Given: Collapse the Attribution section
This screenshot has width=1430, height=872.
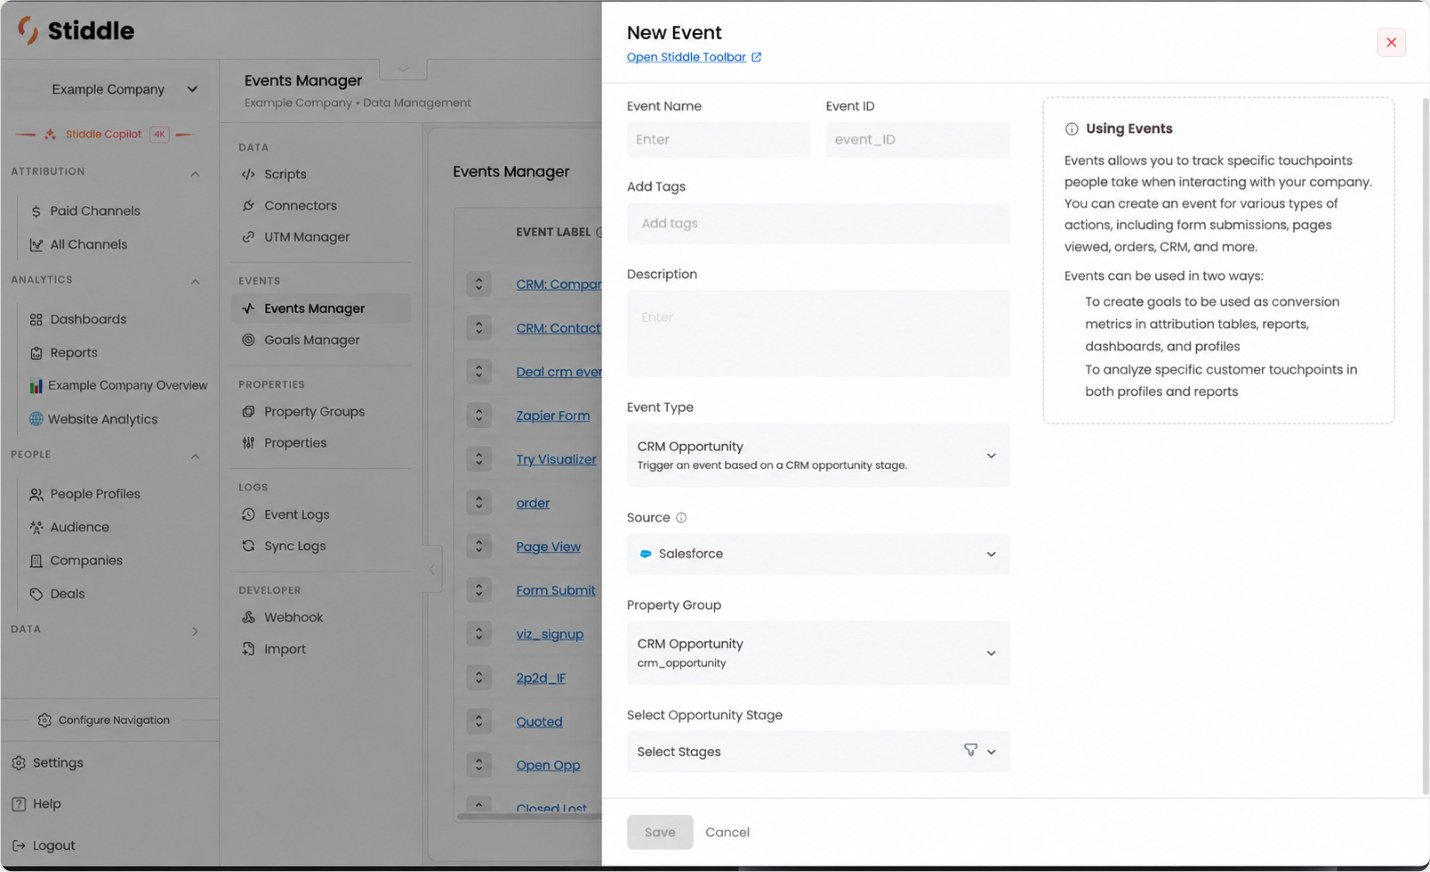Looking at the screenshot, I should (x=195, y=173).
